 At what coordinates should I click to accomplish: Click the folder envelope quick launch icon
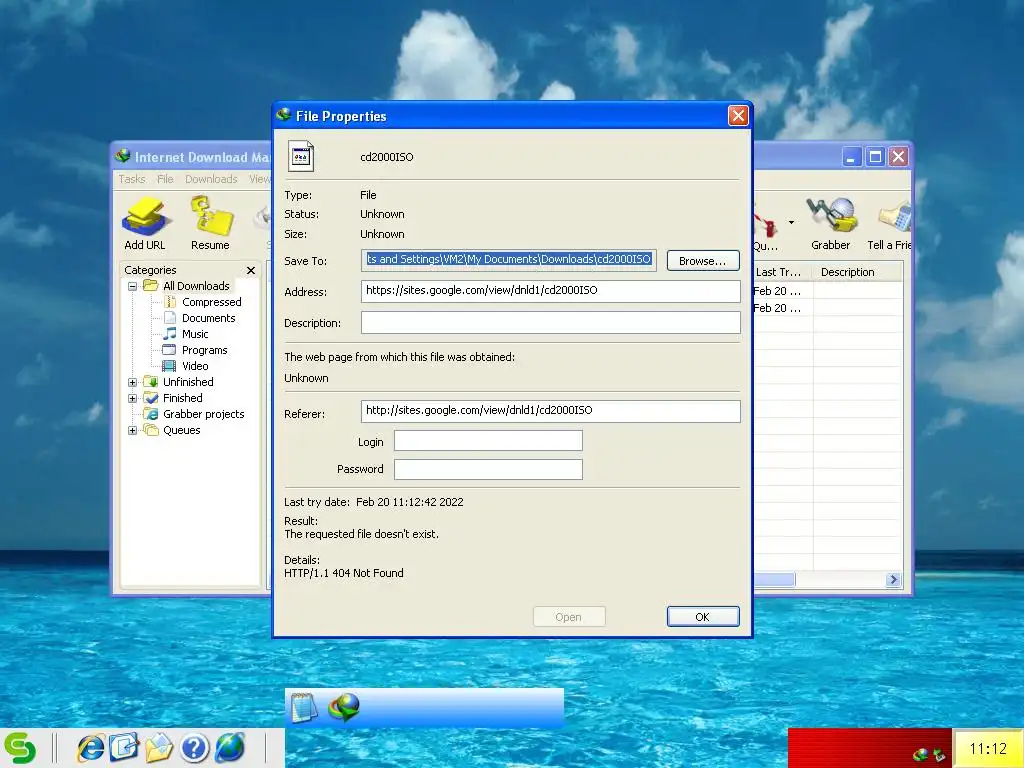(159, 748)
